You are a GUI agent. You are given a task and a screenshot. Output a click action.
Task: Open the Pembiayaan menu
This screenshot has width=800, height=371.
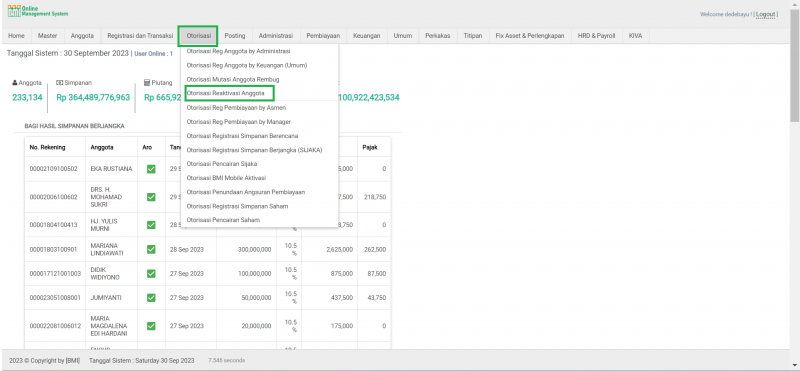(323, 36)
